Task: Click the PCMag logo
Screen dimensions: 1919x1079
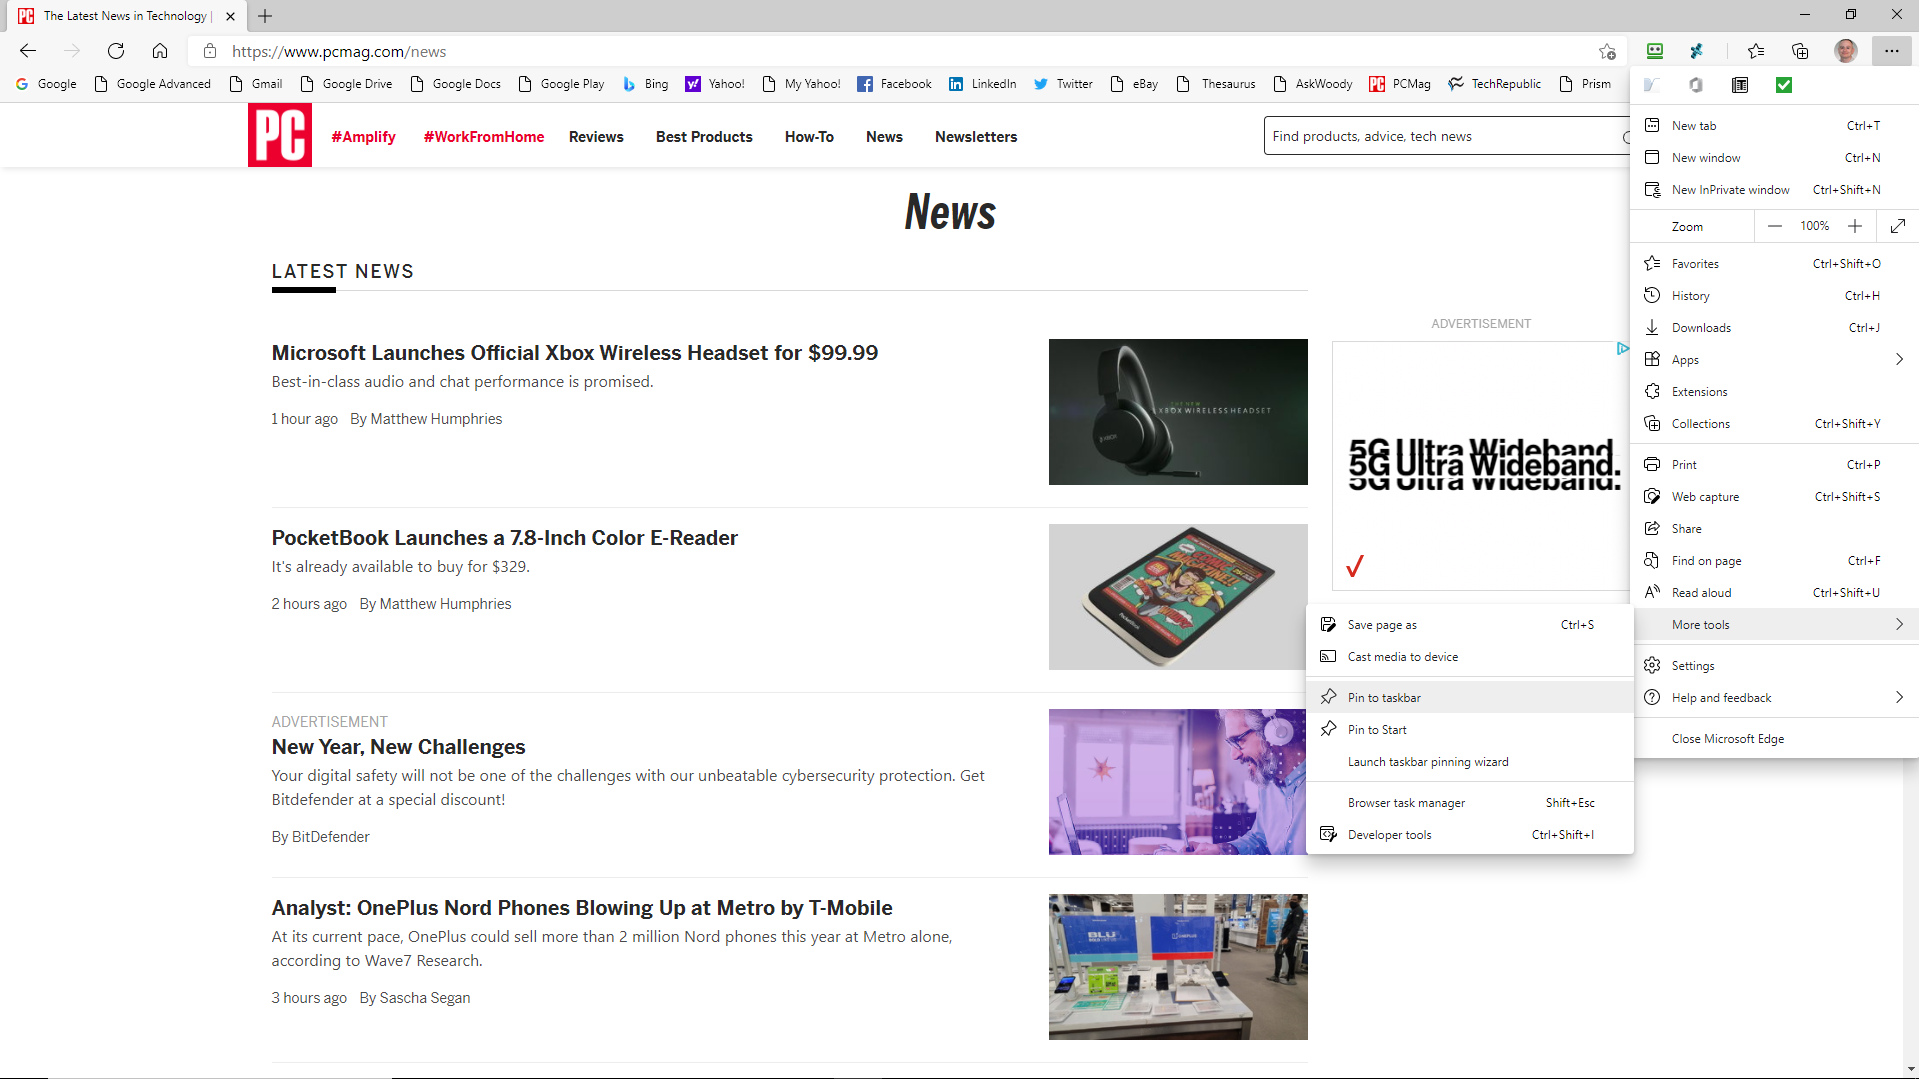Action: pos(280,135)
